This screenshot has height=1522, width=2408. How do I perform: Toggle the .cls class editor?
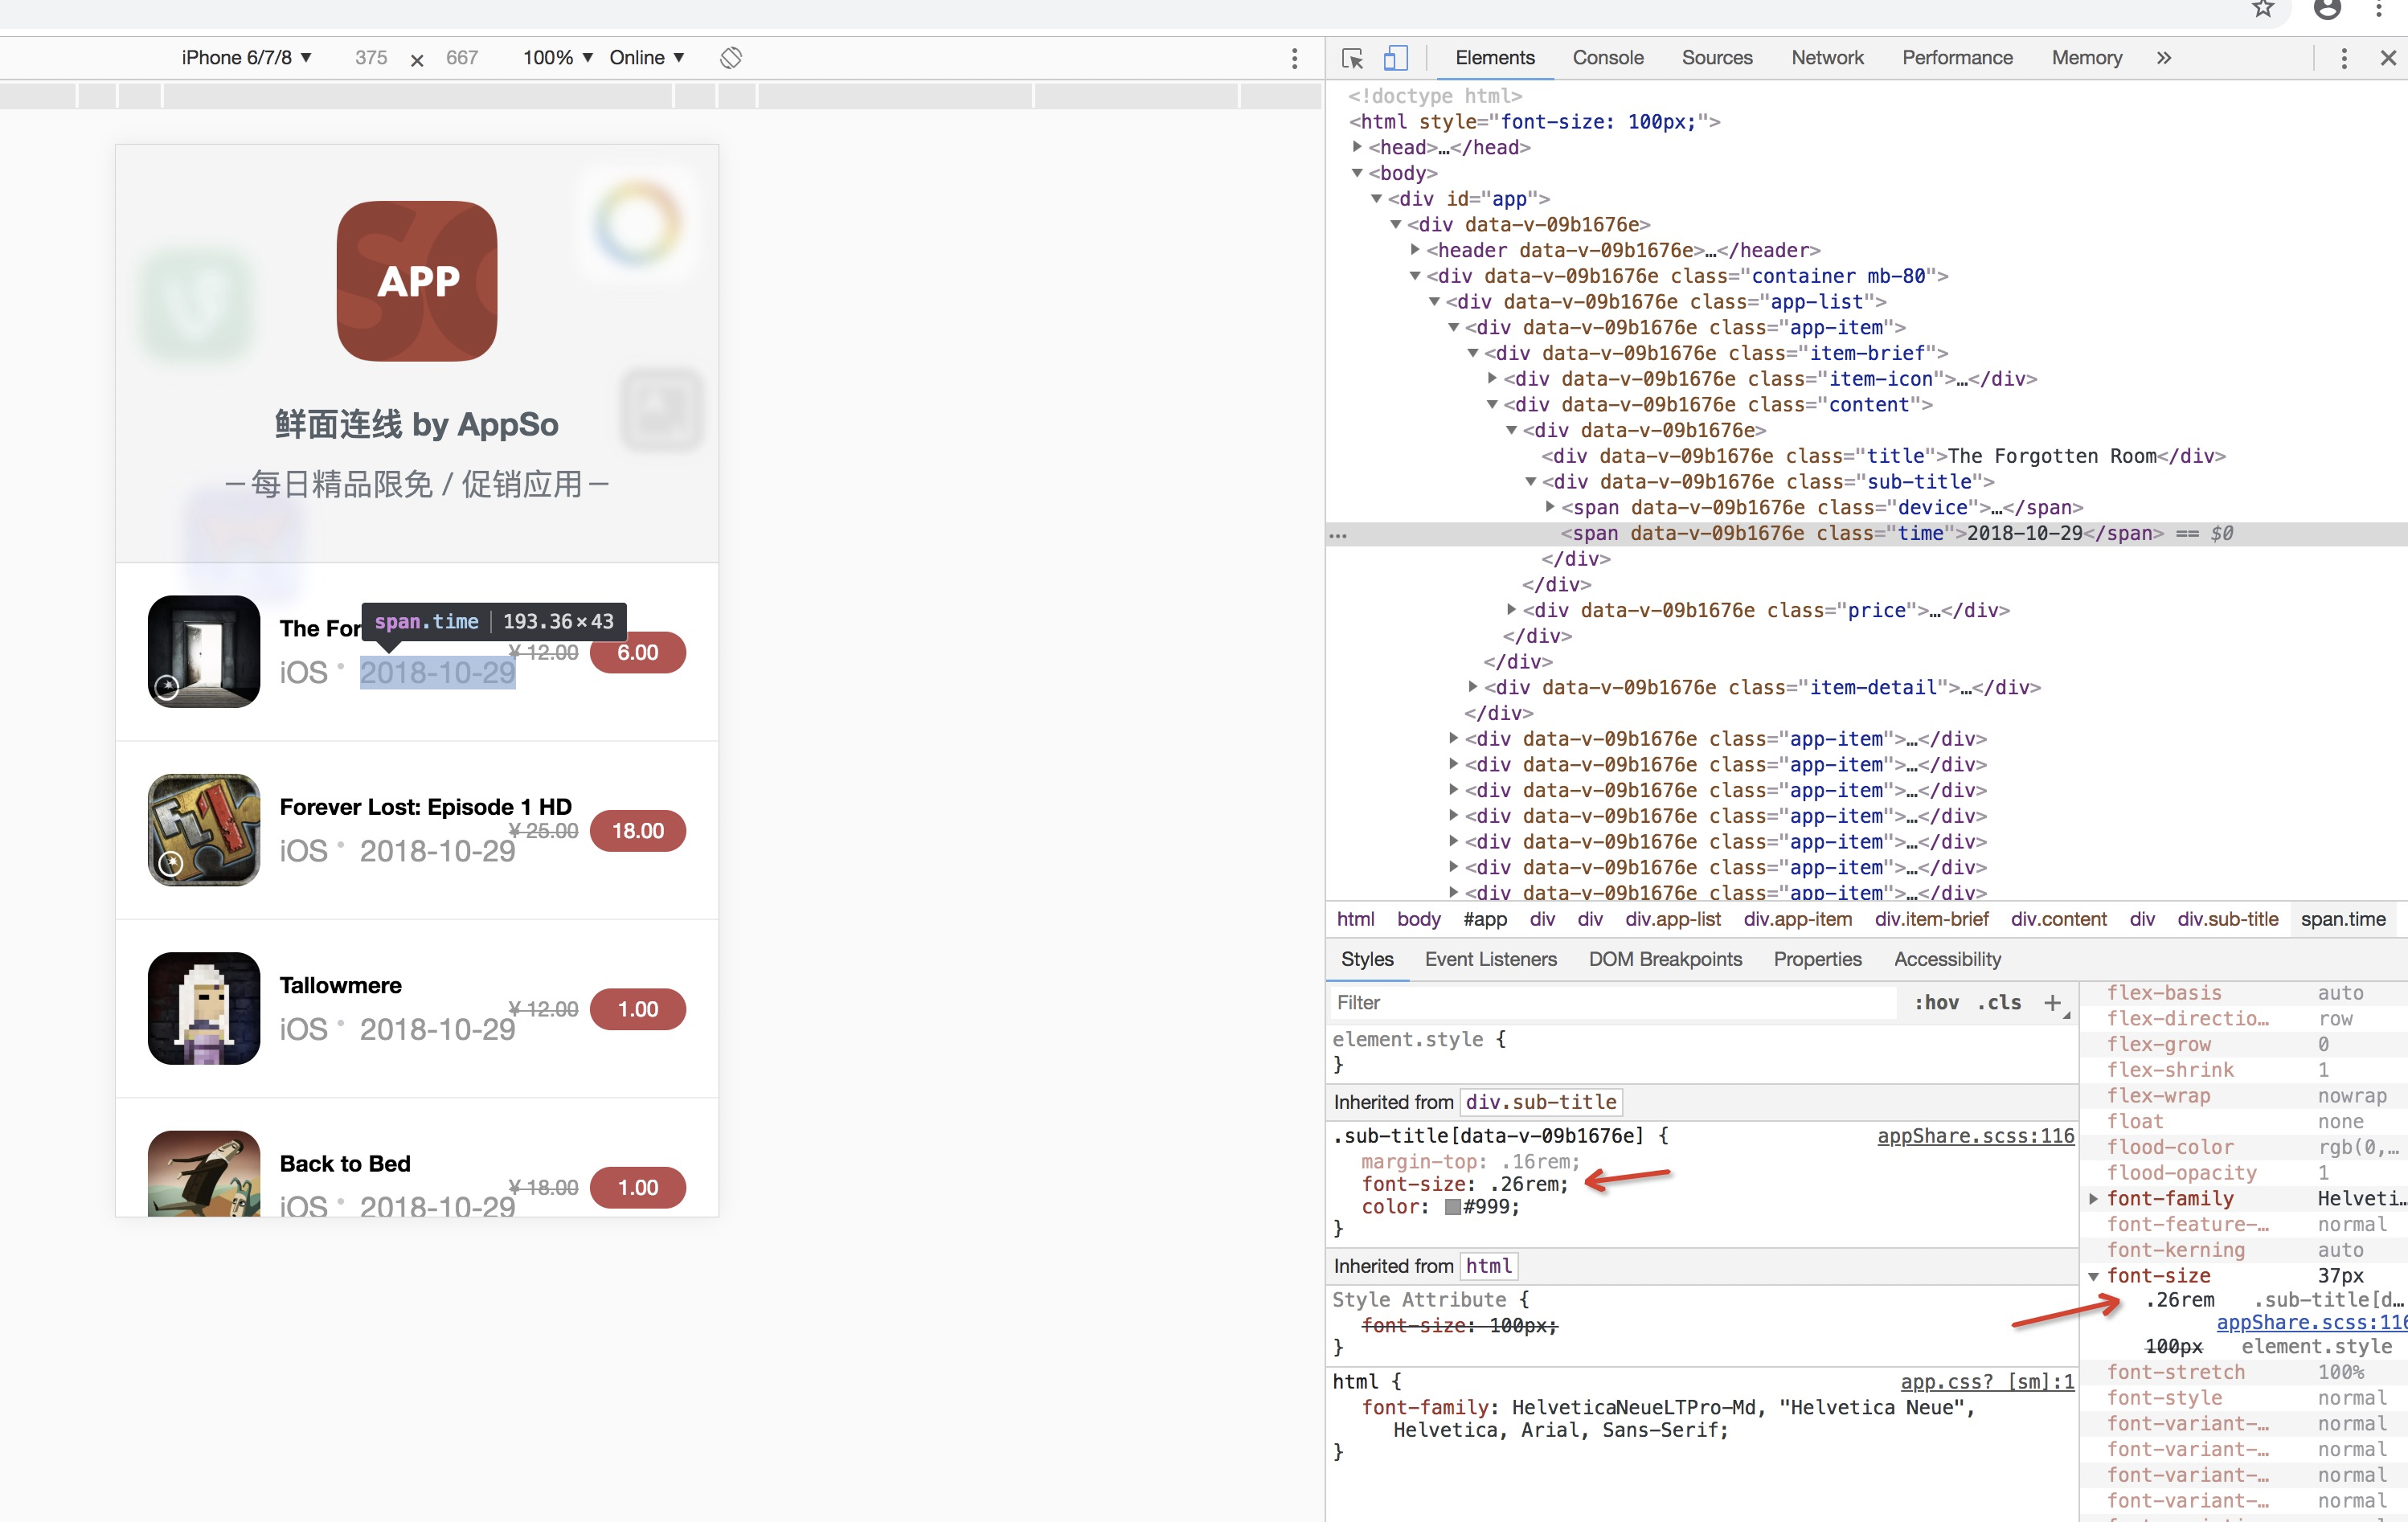pyautogui.click(x=1999, y=1002)
